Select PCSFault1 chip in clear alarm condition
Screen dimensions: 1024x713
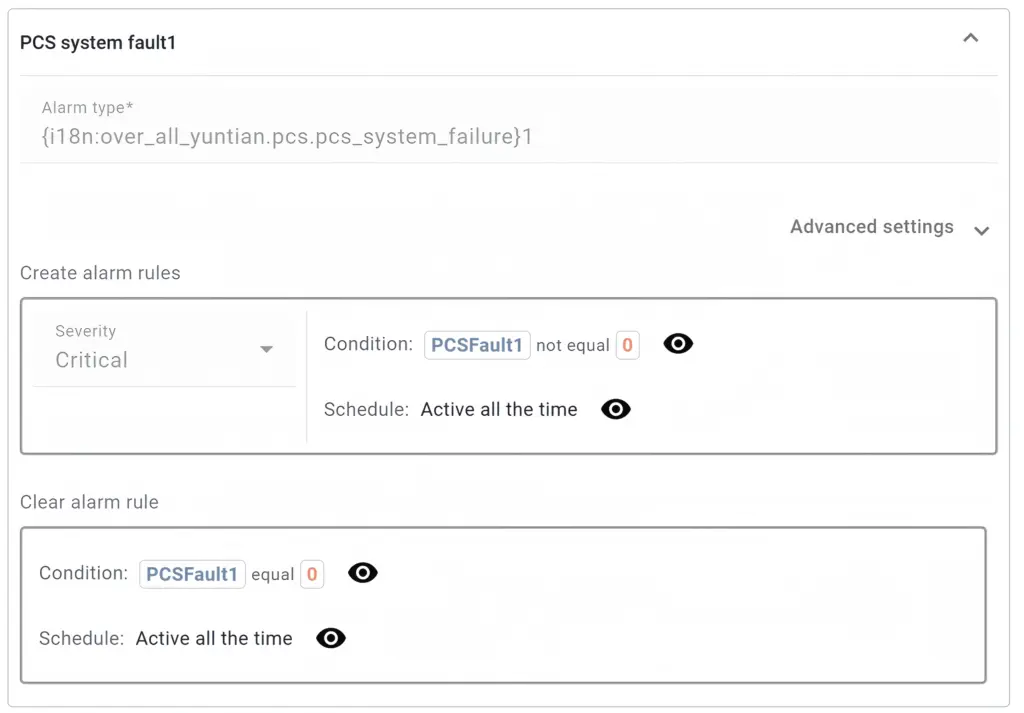[x=192, y=574]
